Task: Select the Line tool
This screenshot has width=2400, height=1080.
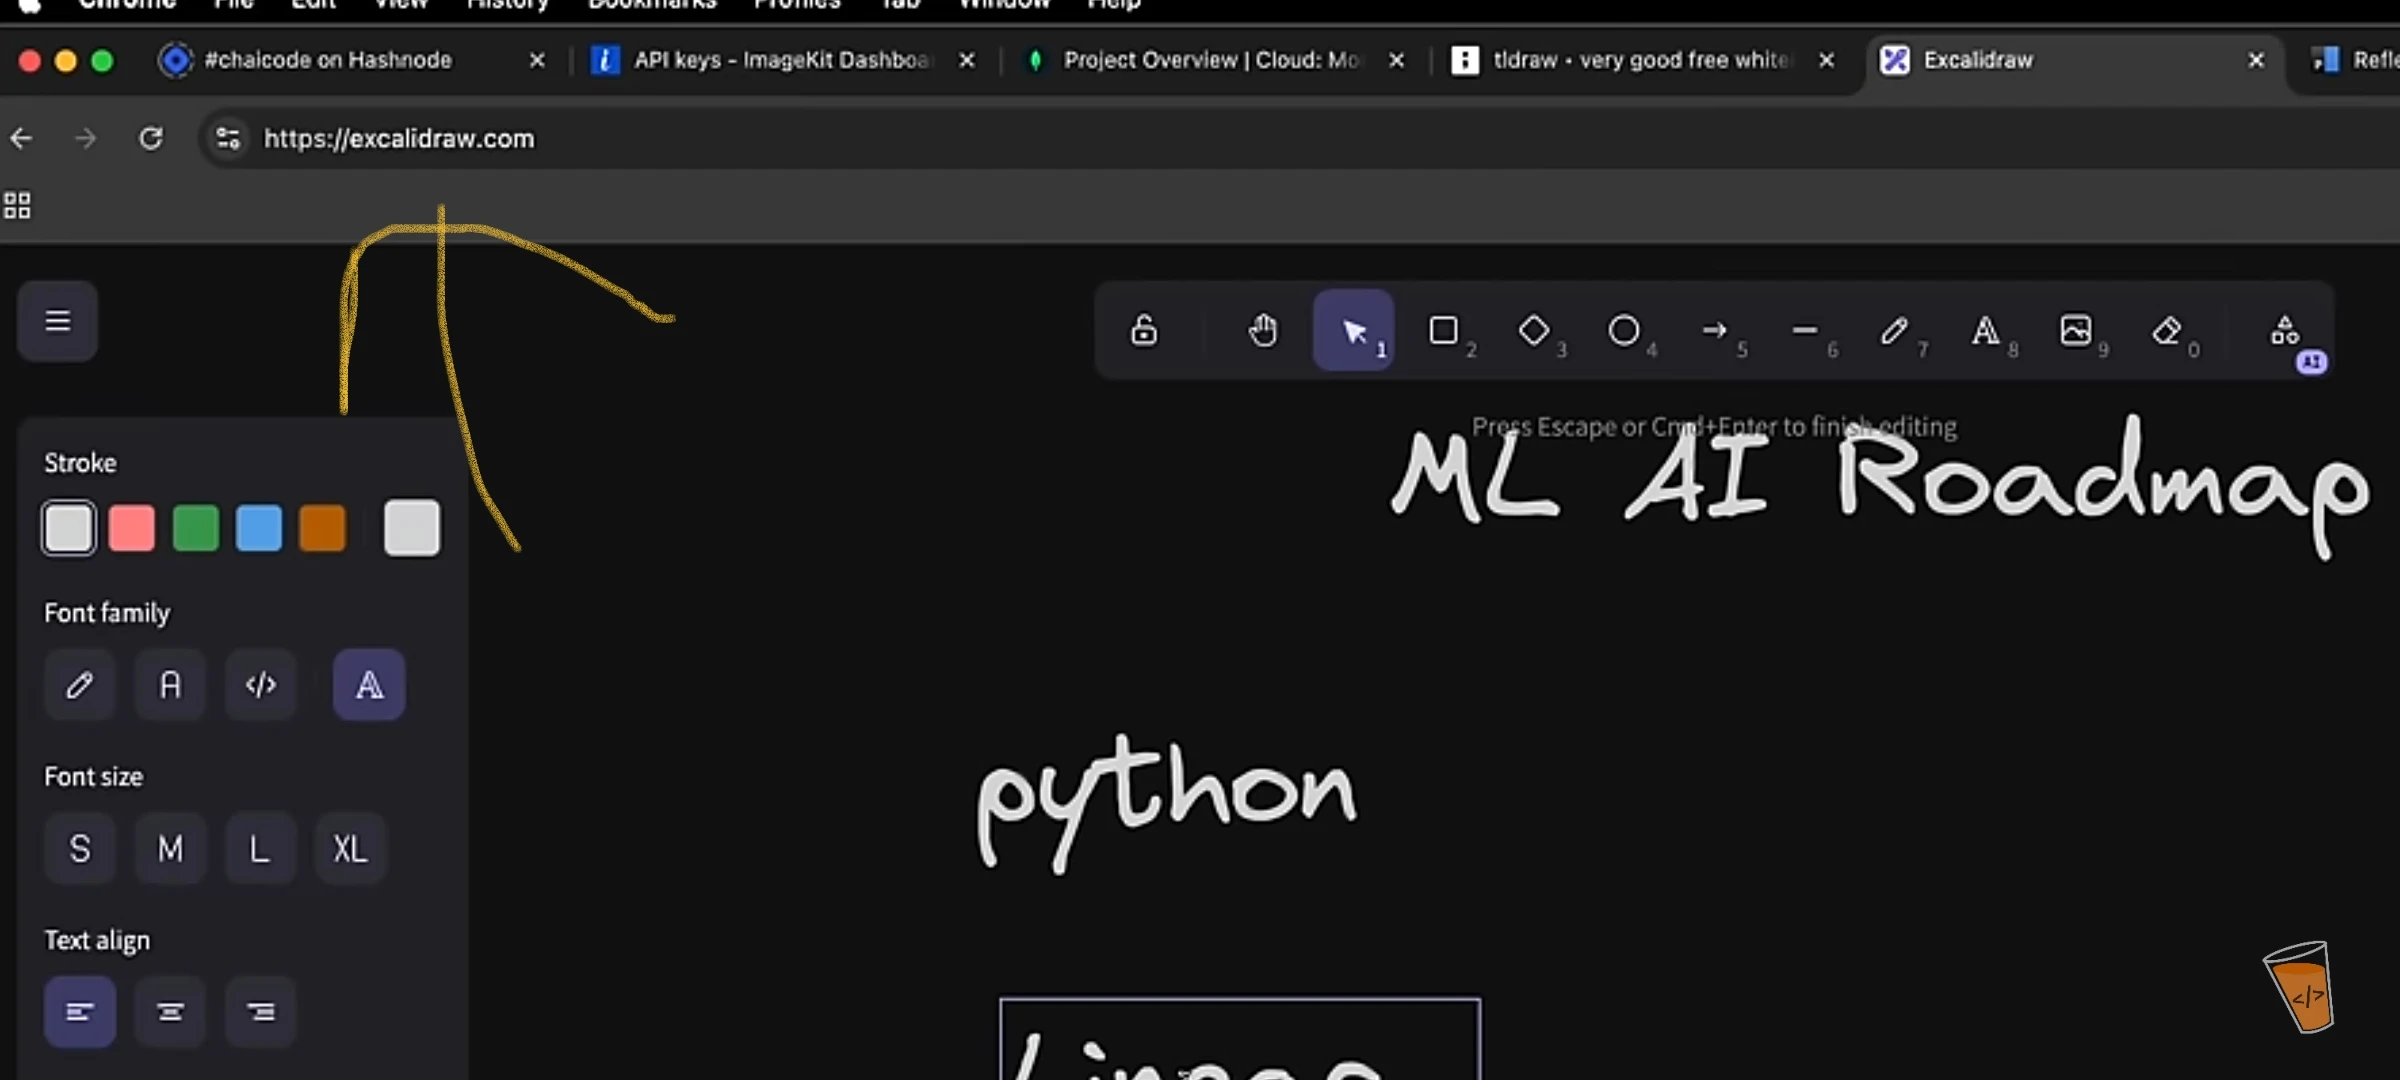Action: coord(1804,331)
